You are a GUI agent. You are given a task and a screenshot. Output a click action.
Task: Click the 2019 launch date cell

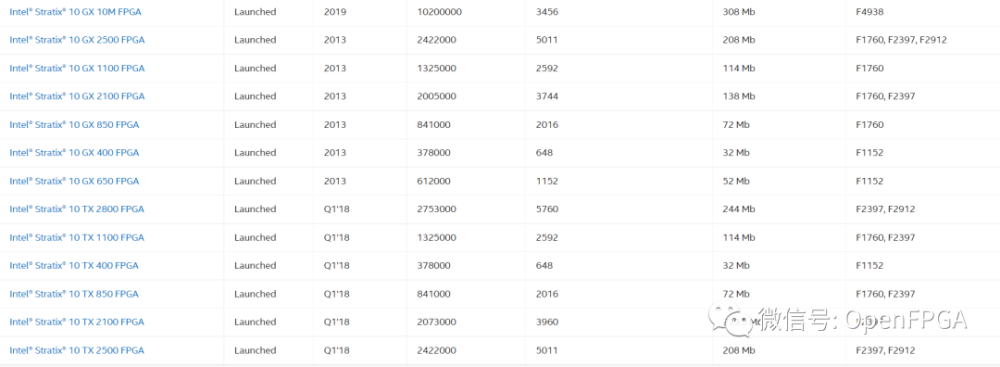335,11
